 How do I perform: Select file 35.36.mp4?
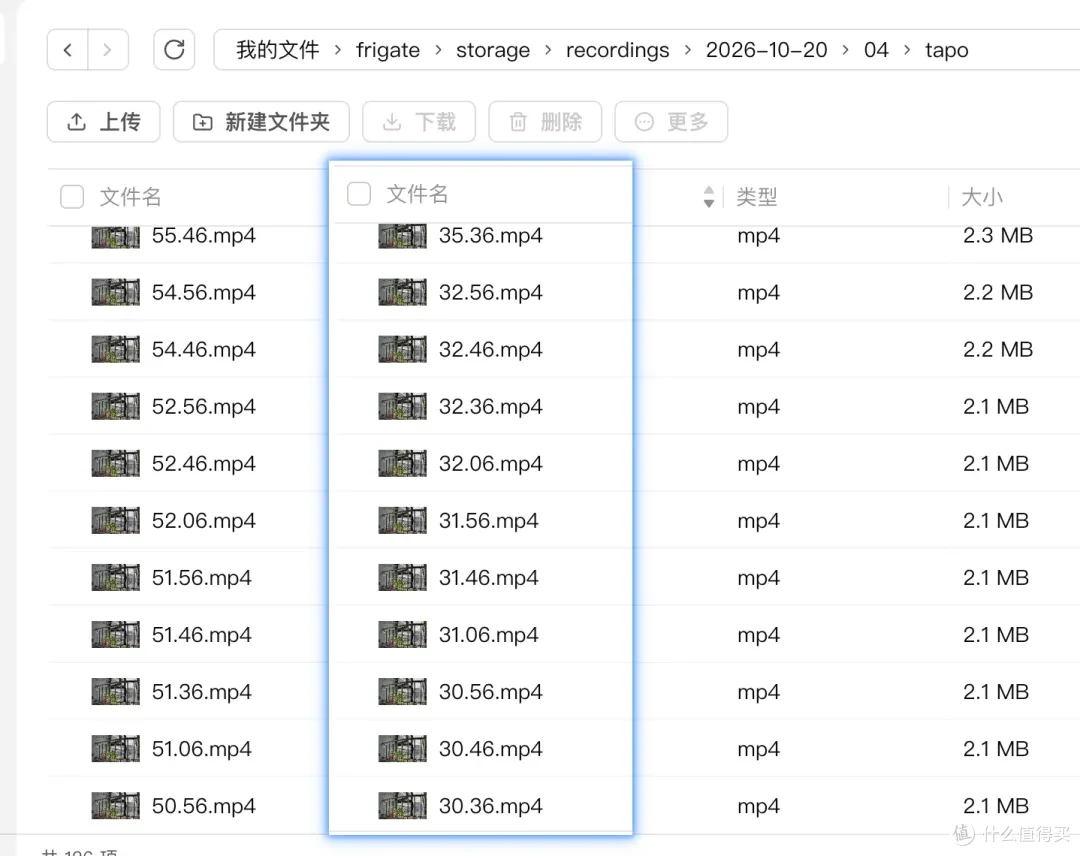(x=490, y=236)
